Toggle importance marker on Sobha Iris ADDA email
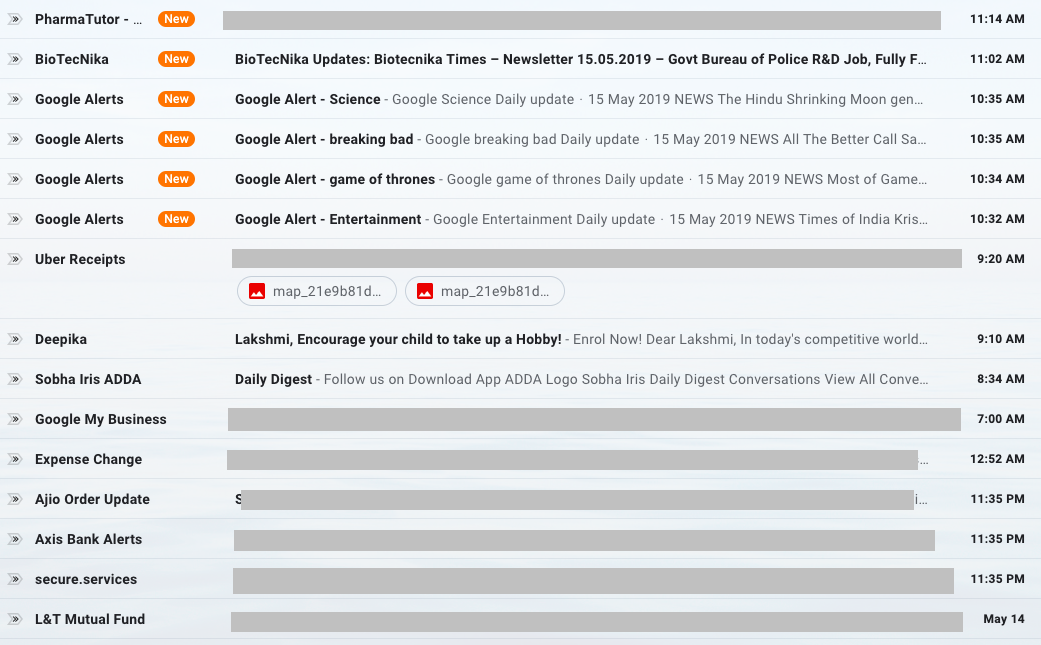 point(15,379)
